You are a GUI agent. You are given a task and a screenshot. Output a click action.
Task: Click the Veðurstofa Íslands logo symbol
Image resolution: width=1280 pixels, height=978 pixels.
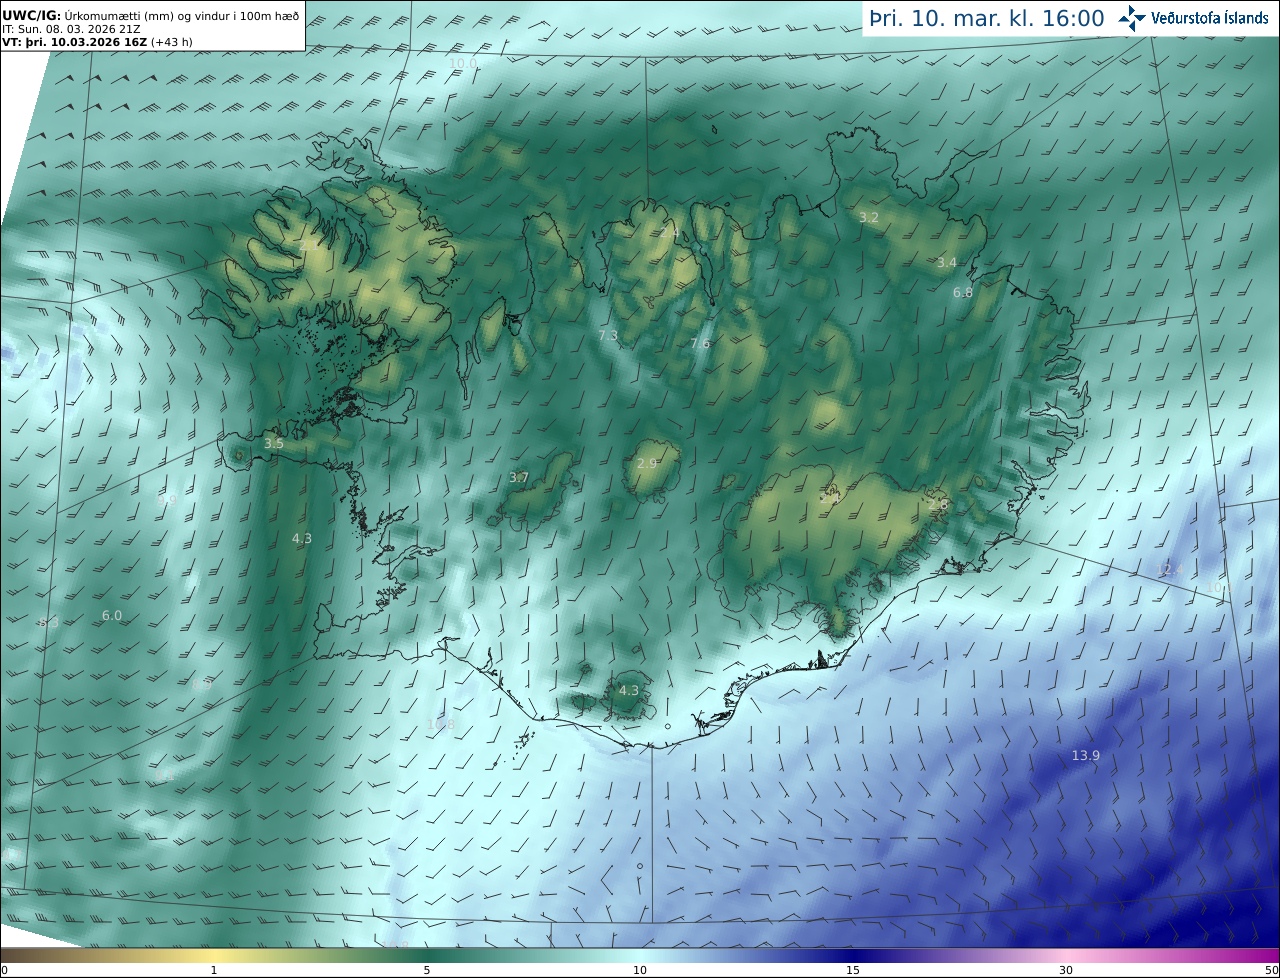coord(1132,18)
